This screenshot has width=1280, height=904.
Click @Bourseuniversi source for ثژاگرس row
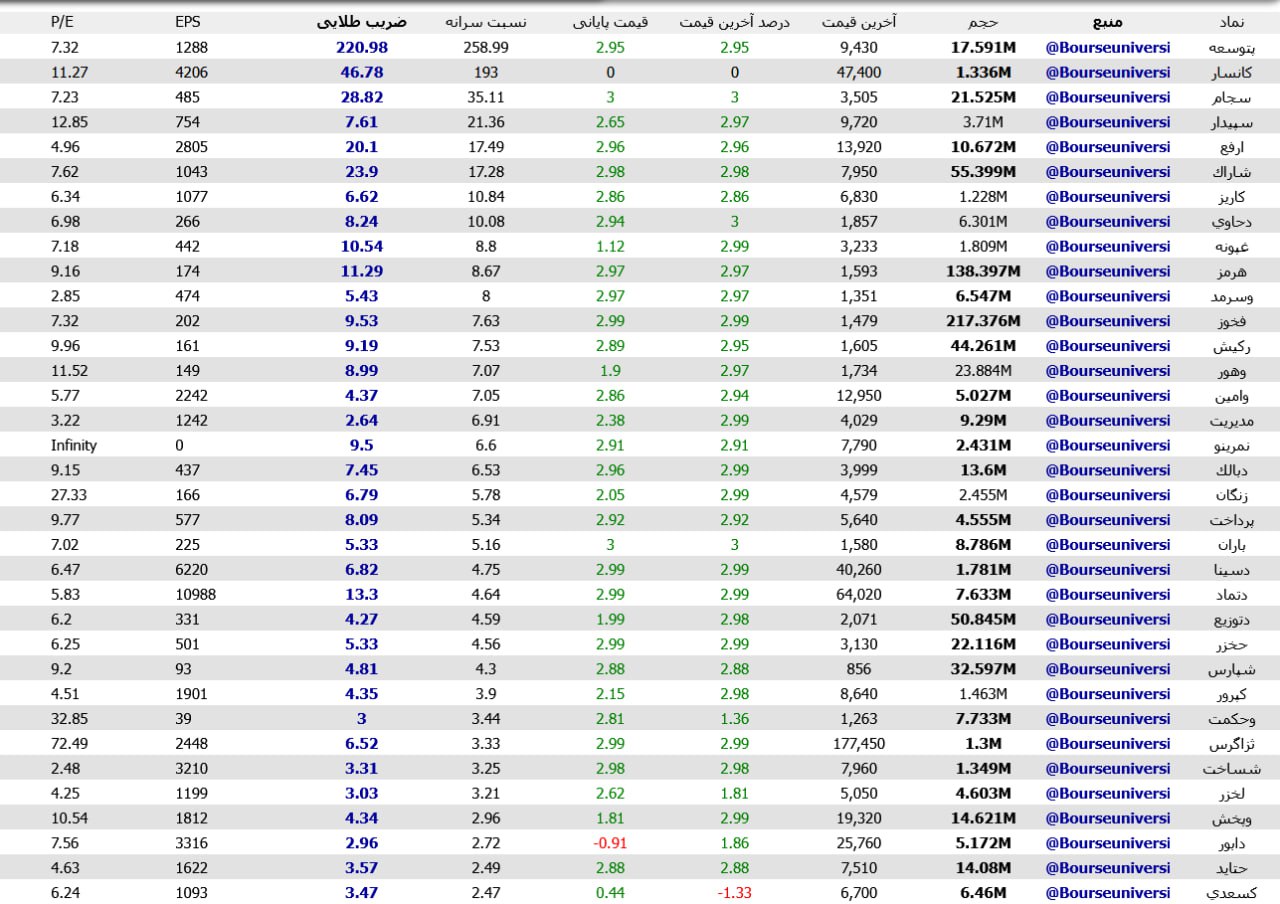point(1107,744)
